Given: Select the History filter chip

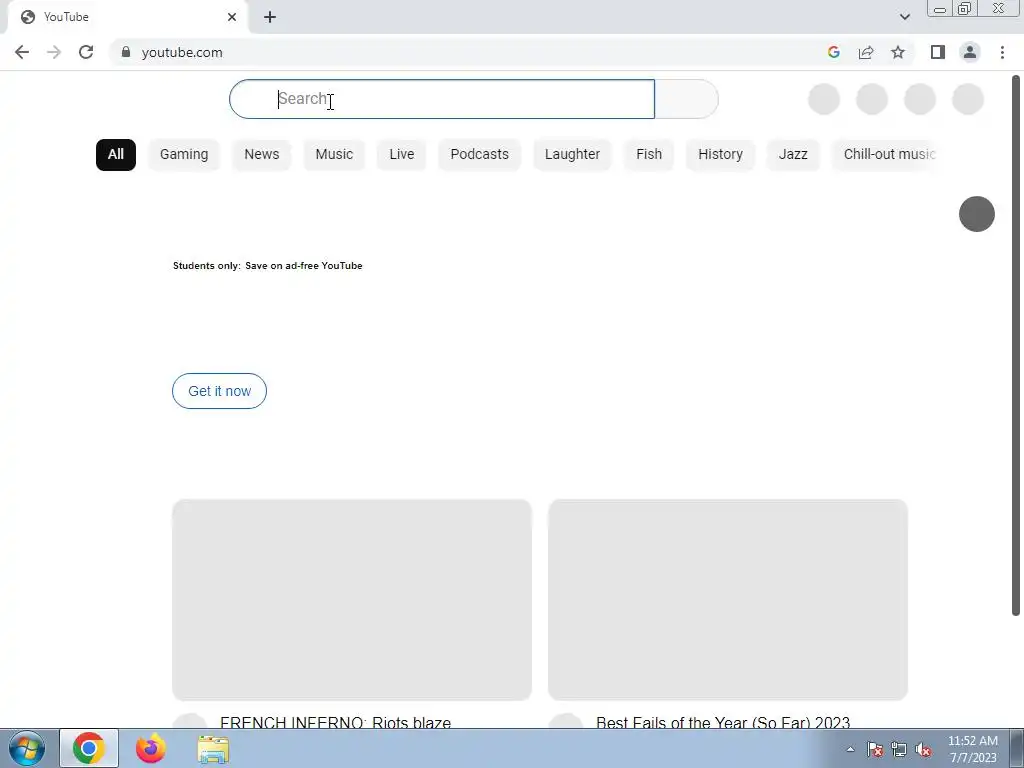Looking at the screenshot, I should click(x=720, y=155).
